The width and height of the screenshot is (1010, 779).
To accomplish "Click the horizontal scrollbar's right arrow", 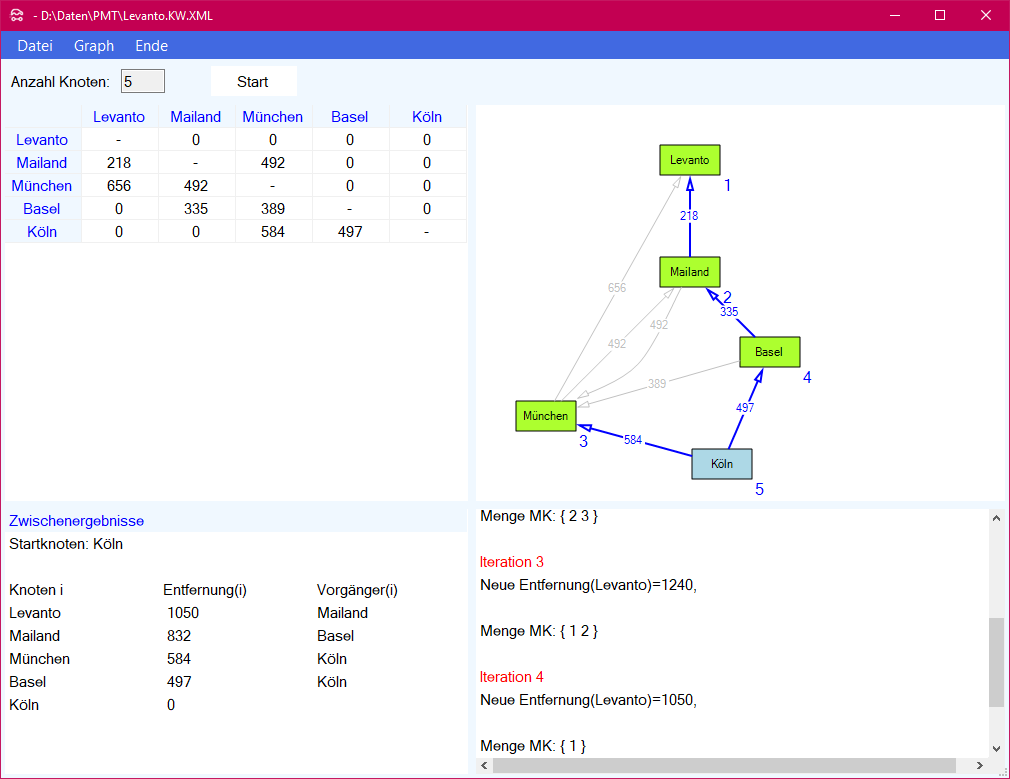I will coord(977,766).
